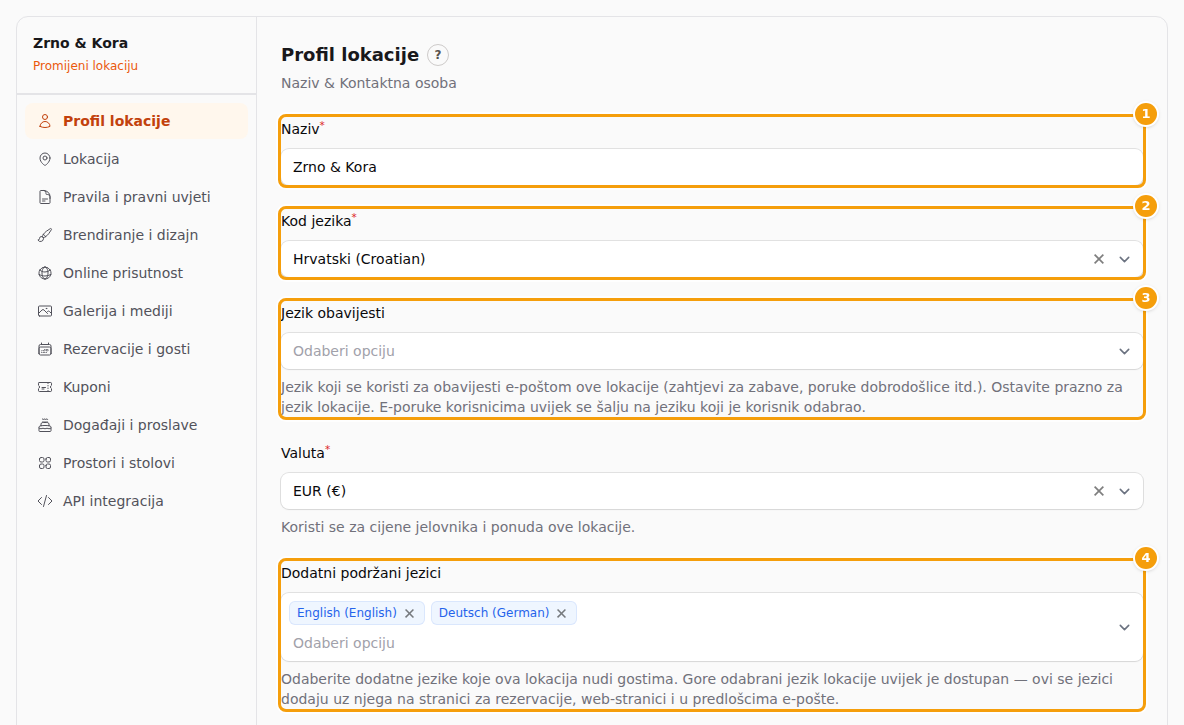Go to Pravila i pravni uvjeti
This screenshot has height=725, width=1184.
137,197
